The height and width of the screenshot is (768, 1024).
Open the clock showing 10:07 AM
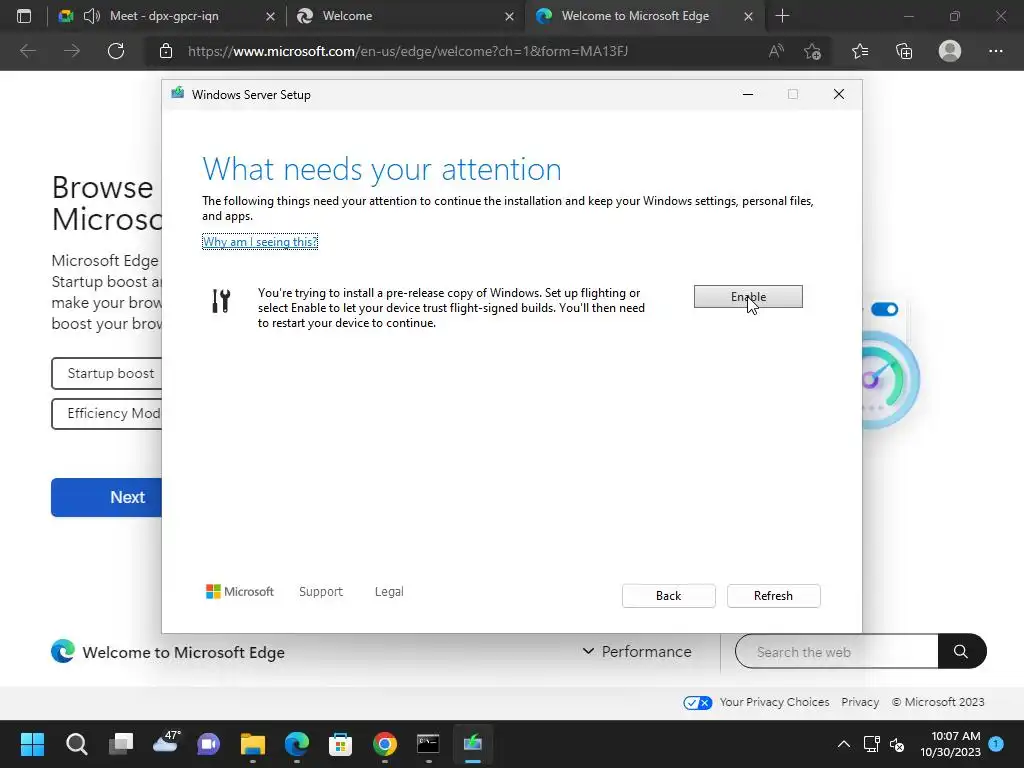(x=950, y=744)
